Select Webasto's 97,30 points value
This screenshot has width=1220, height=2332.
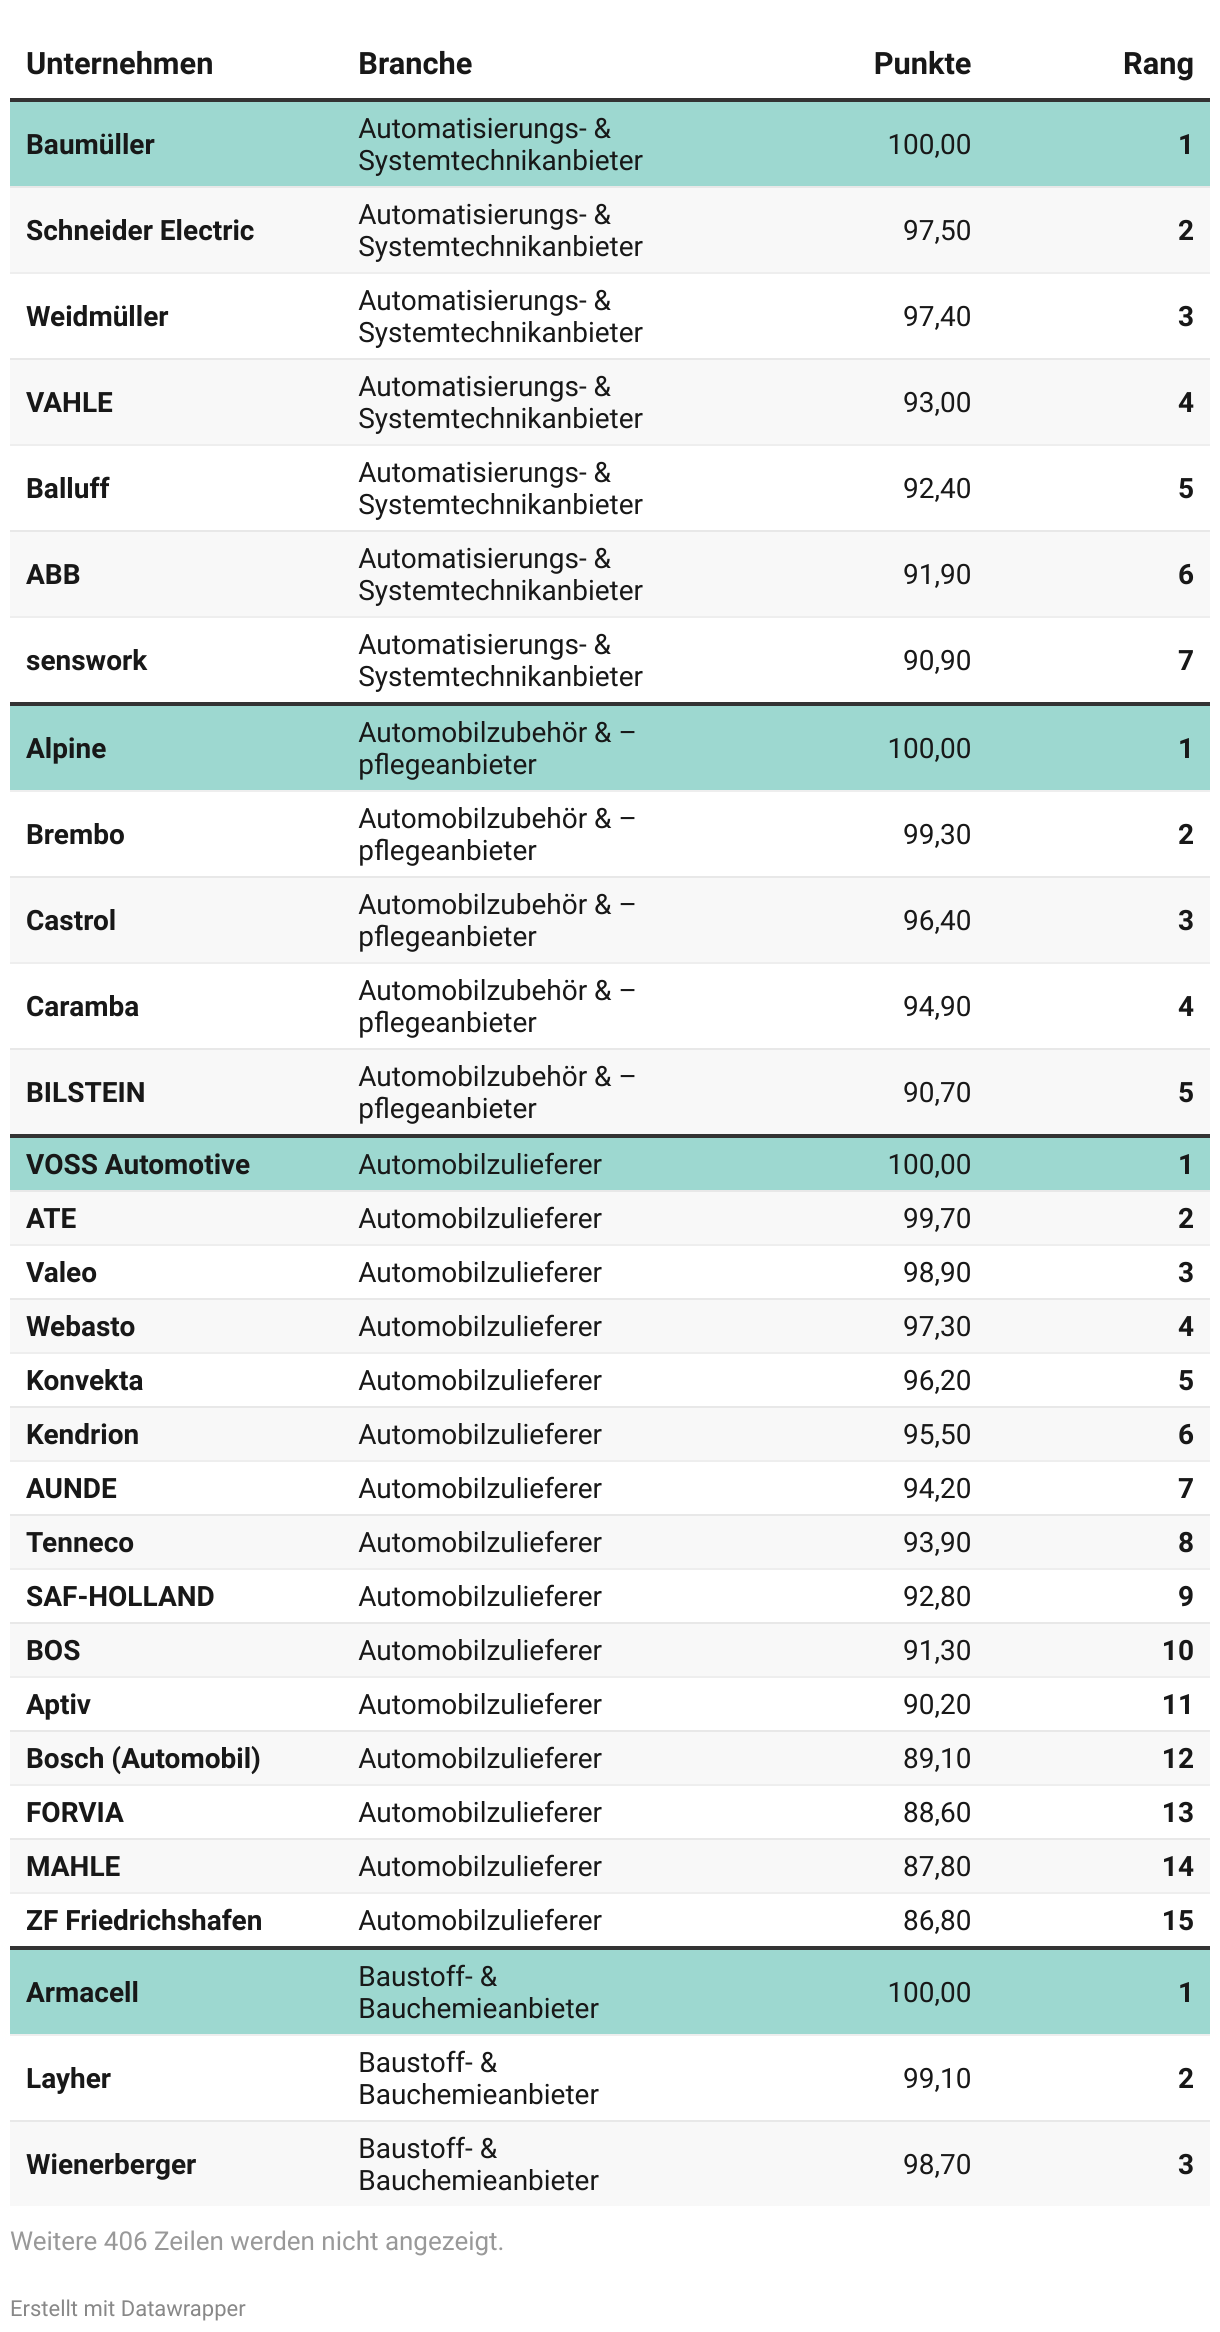(936, 1326)
